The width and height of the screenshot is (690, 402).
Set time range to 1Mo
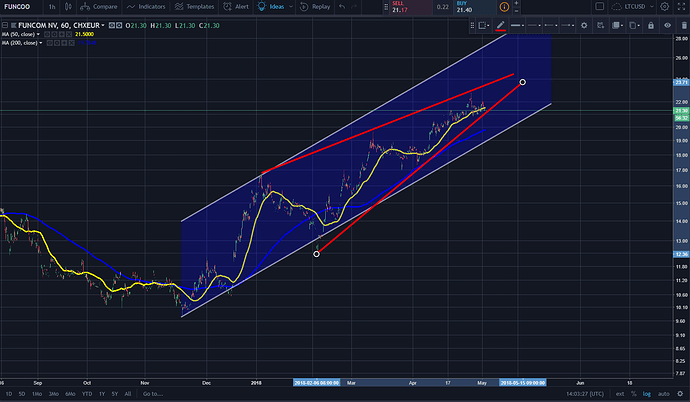coord(37,394)
